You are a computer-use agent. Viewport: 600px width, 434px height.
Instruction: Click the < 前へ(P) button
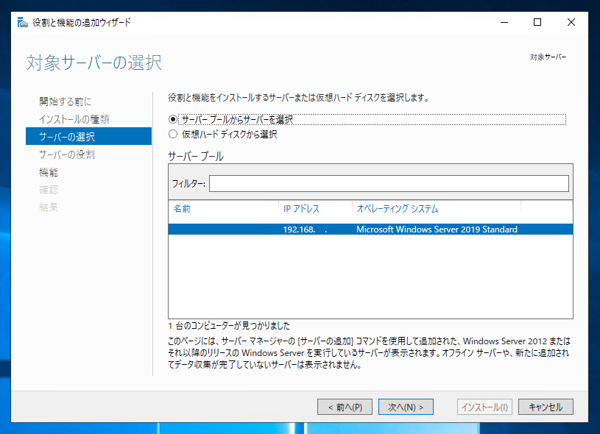[345, 407]
